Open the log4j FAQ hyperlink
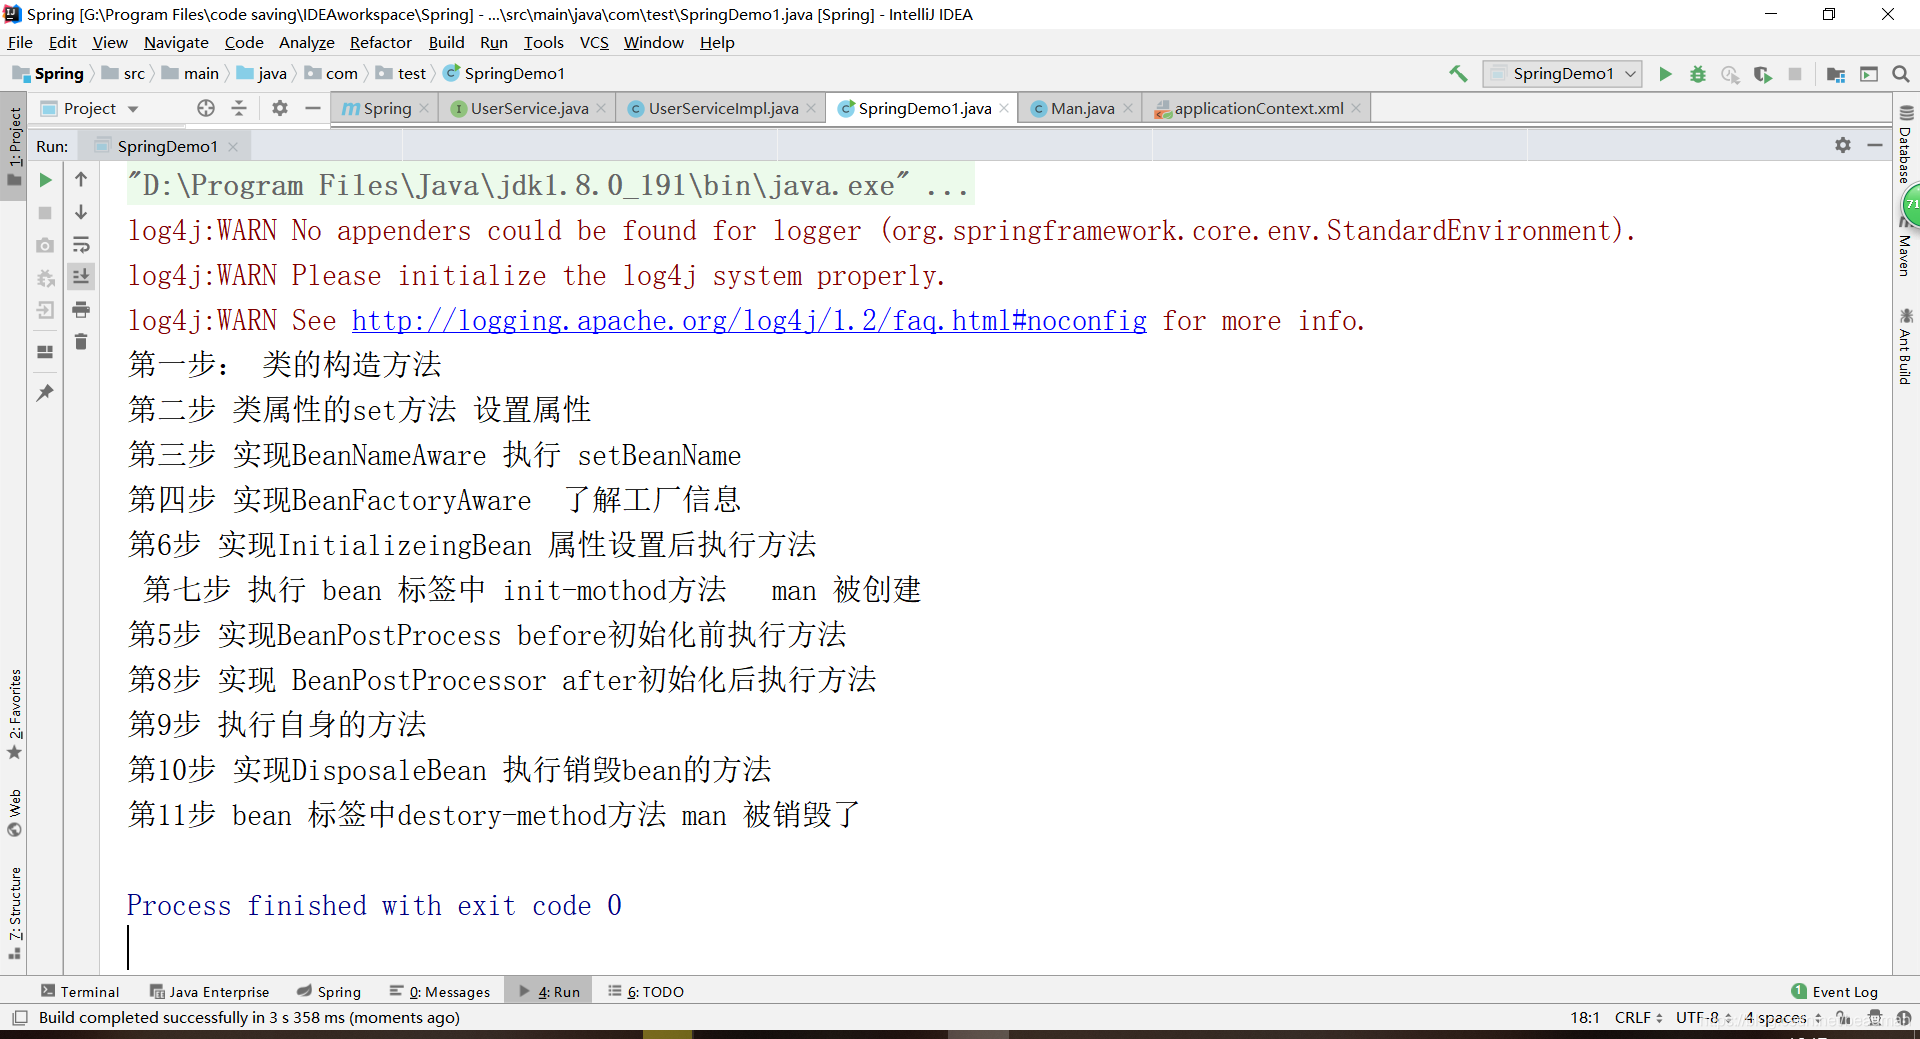The width and height of the screenshot is (1920, 1039). [x=749, y=321]
